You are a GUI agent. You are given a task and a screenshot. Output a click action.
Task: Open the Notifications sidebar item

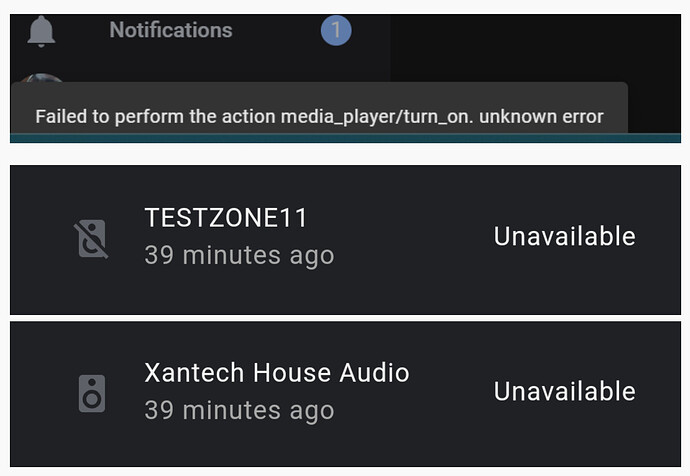tap(170, 30)
